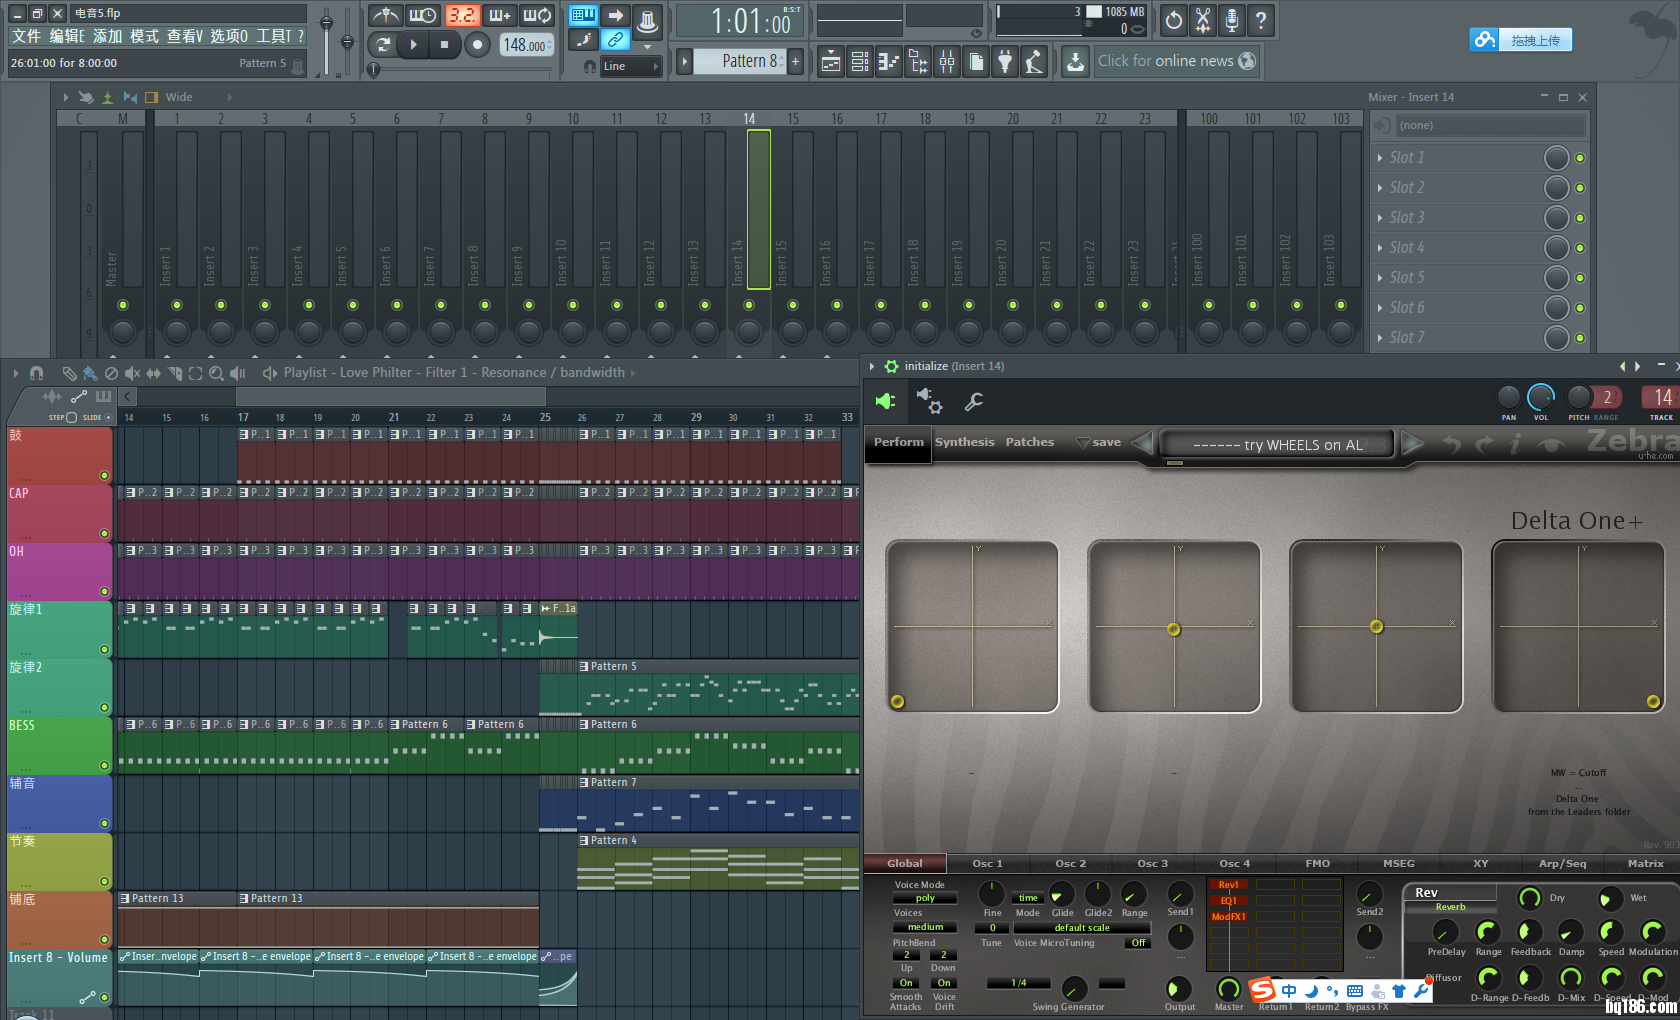Screen dimensions: 1680x1020
Task: Toggle mute on the BESS track
Action: [x=104, y=766]
